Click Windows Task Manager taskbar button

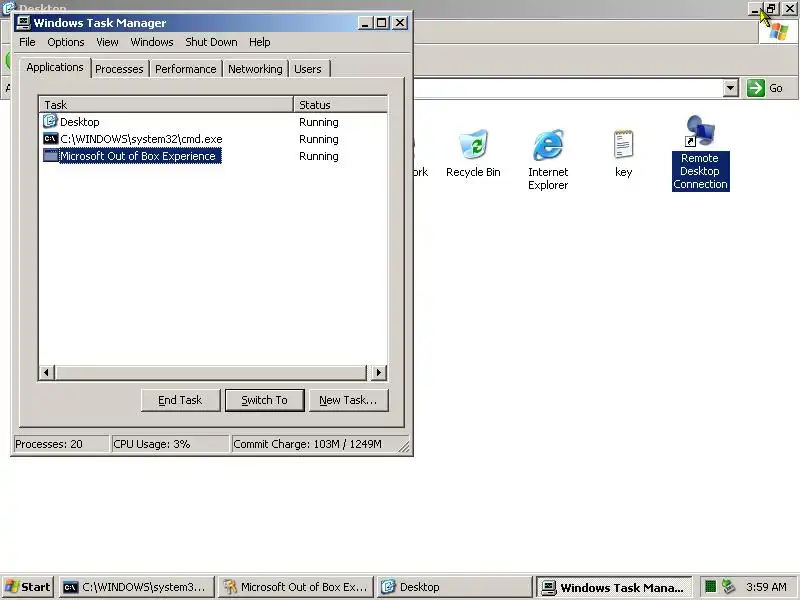pos(614,587)
